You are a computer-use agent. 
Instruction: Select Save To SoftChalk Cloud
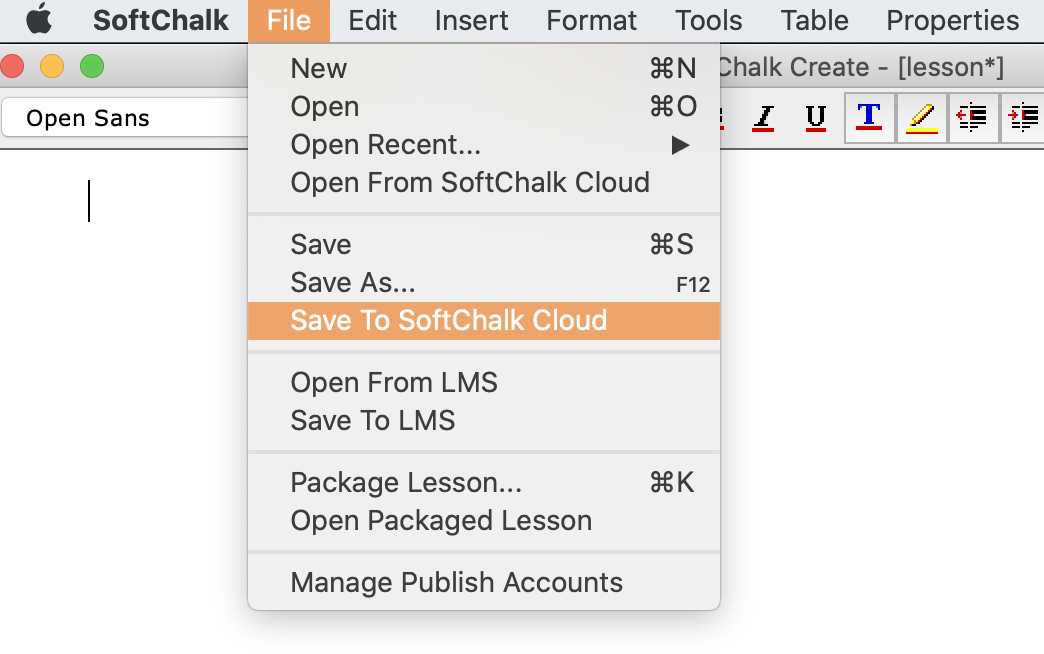pyautogui.click(x=448, y=320)
